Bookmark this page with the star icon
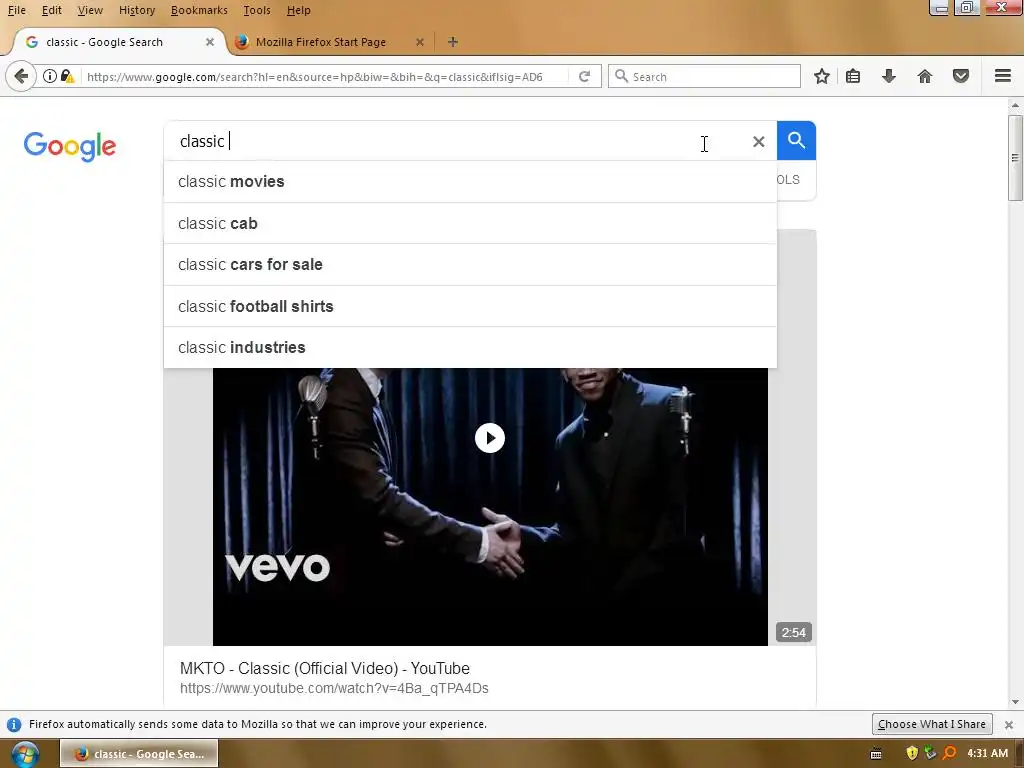The height and width of the screenshot is (768, 1024). pos(822,76)
